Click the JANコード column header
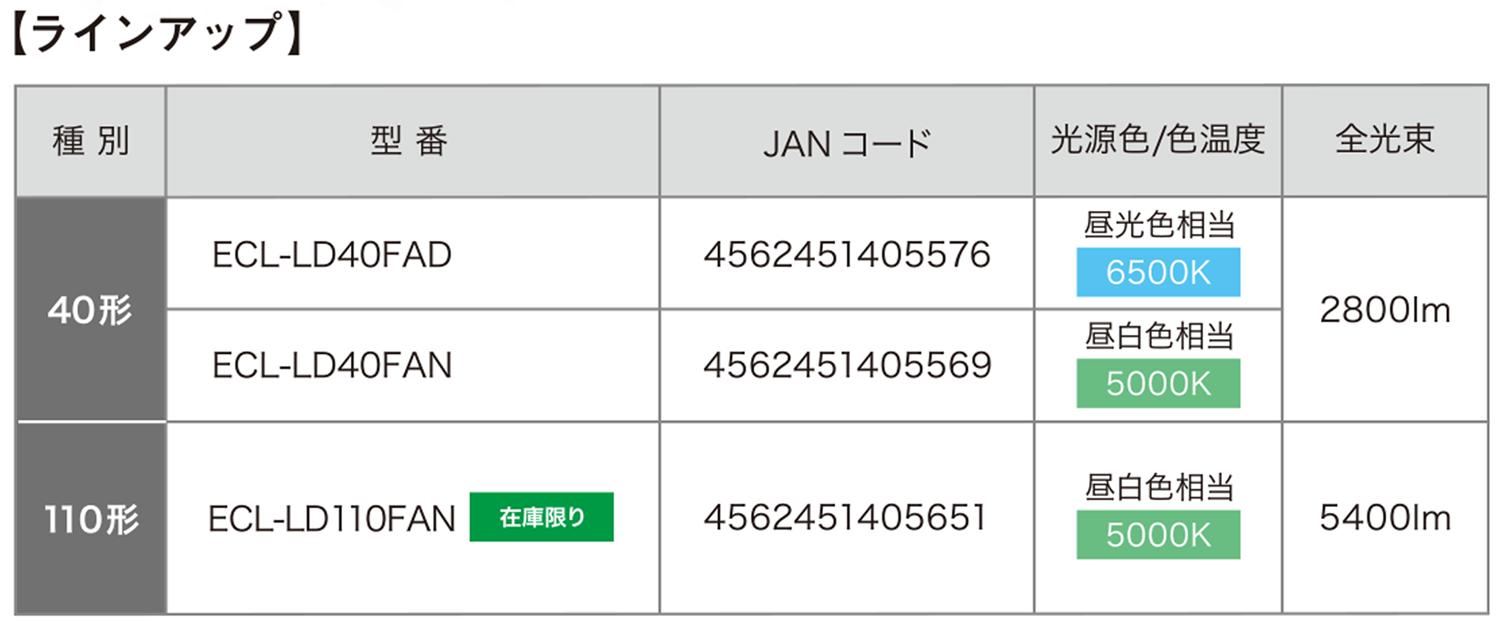 point(847,141)
